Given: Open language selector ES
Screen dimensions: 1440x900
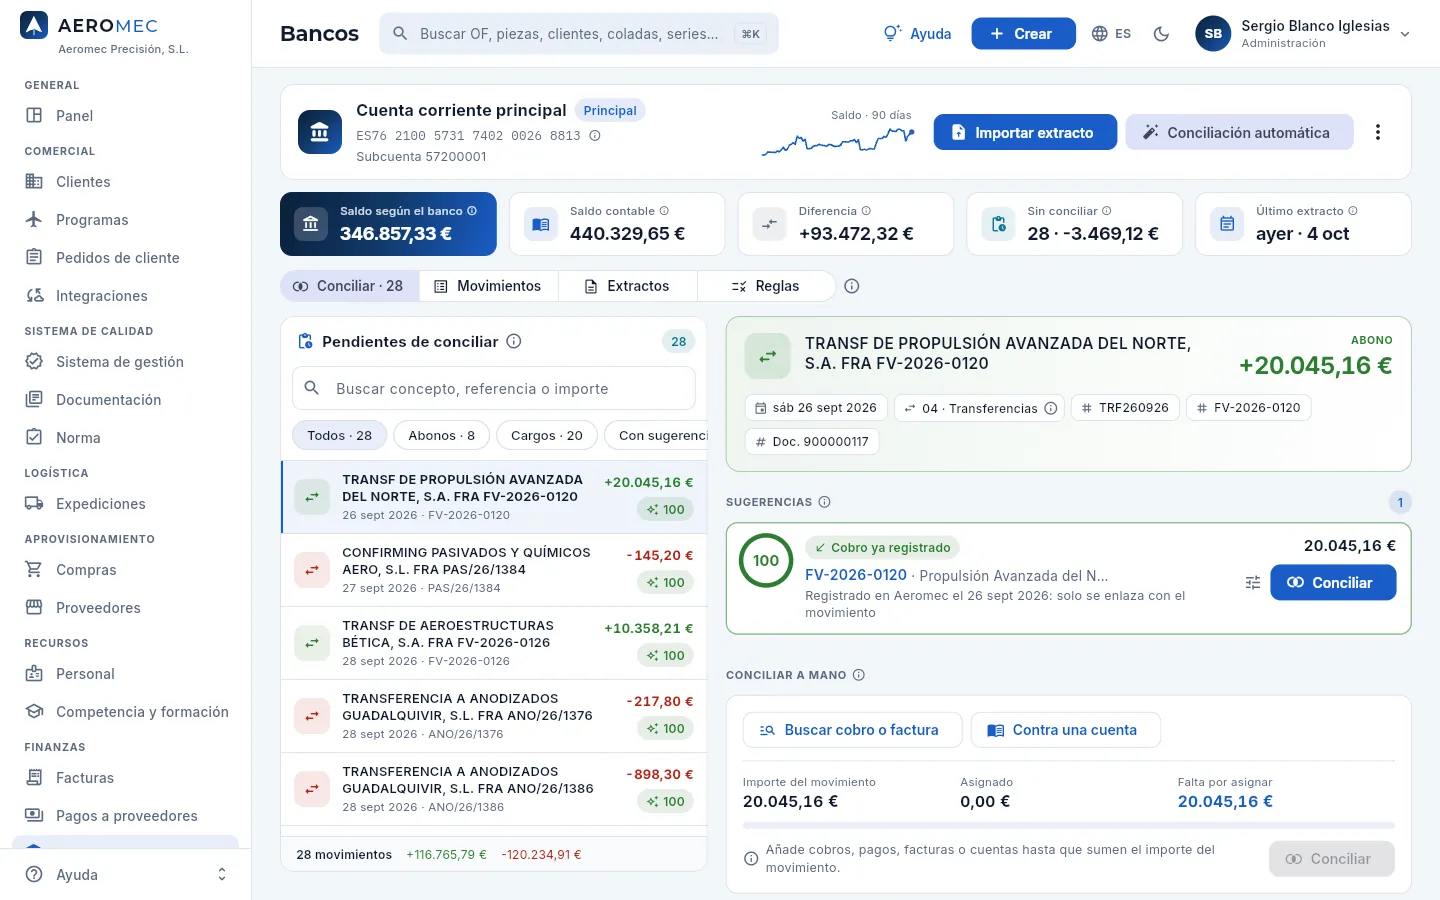Looking at the screenshot, I should 1111,34.
